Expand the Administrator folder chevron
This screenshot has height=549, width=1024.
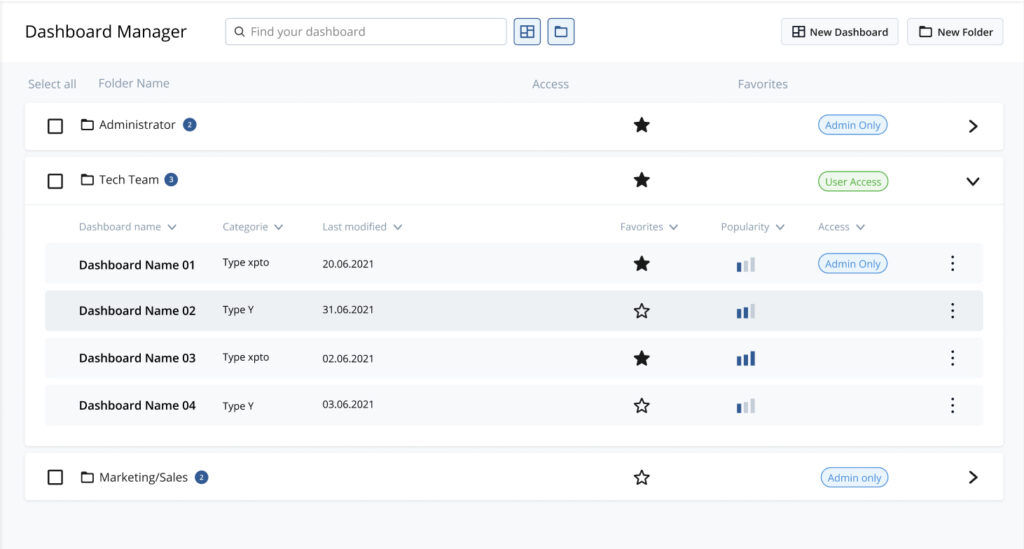pos(972,126)
